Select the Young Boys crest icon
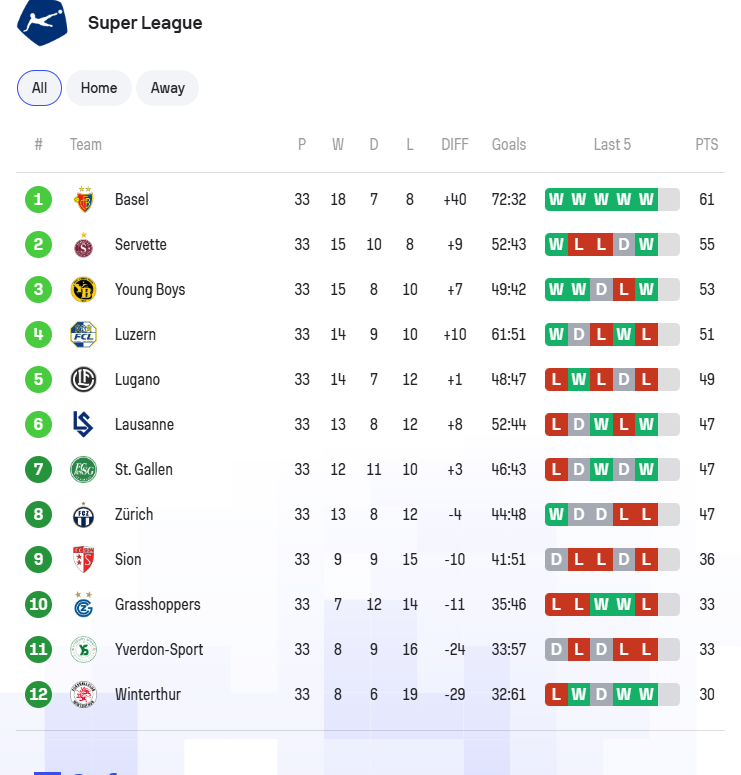Image resolution: width=741 pixels, height=775 pixels. [x=84, y=290]
